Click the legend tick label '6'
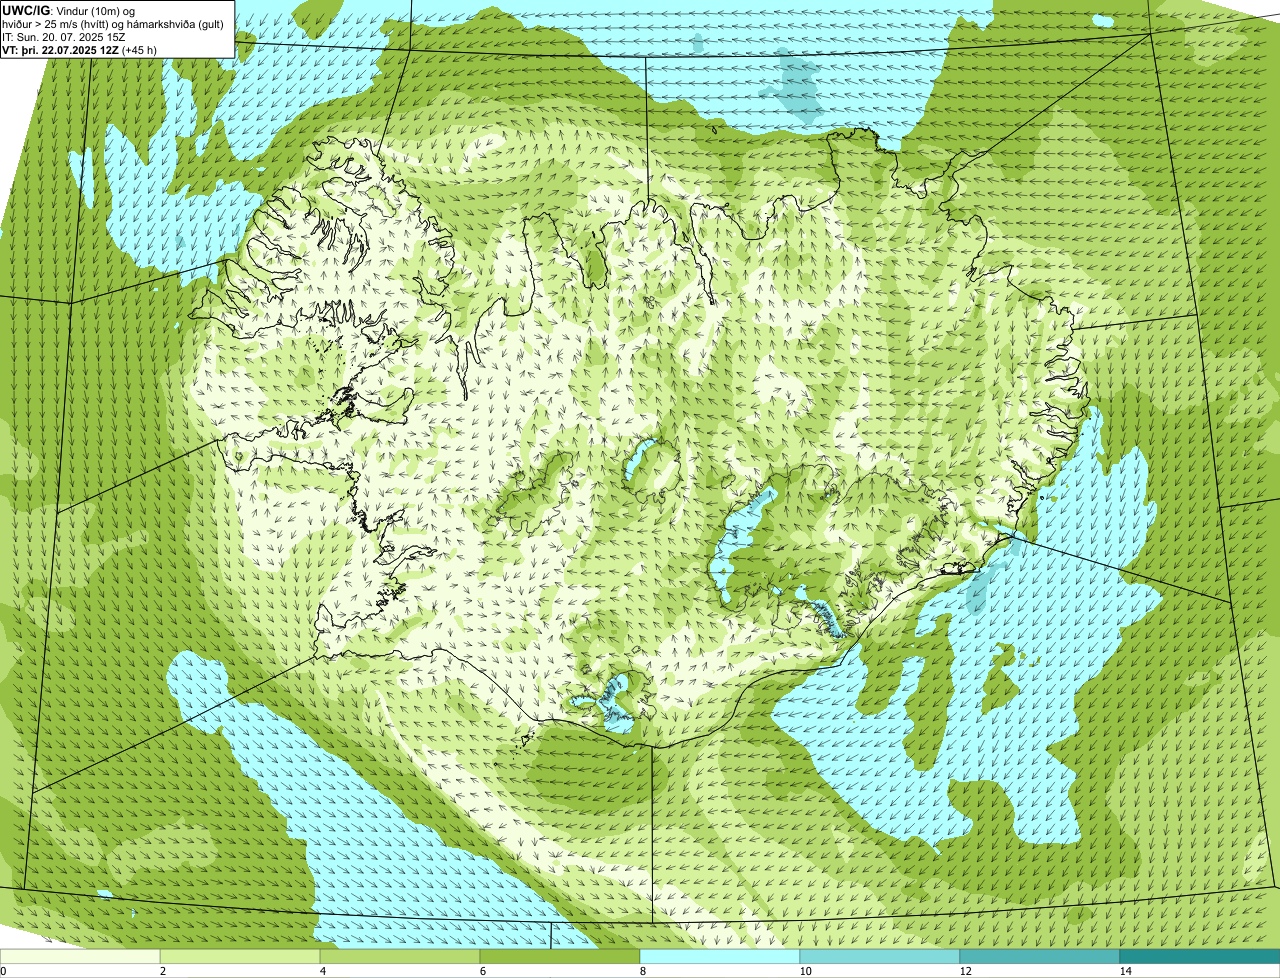The image size is (1280, 978). [482, 971]
